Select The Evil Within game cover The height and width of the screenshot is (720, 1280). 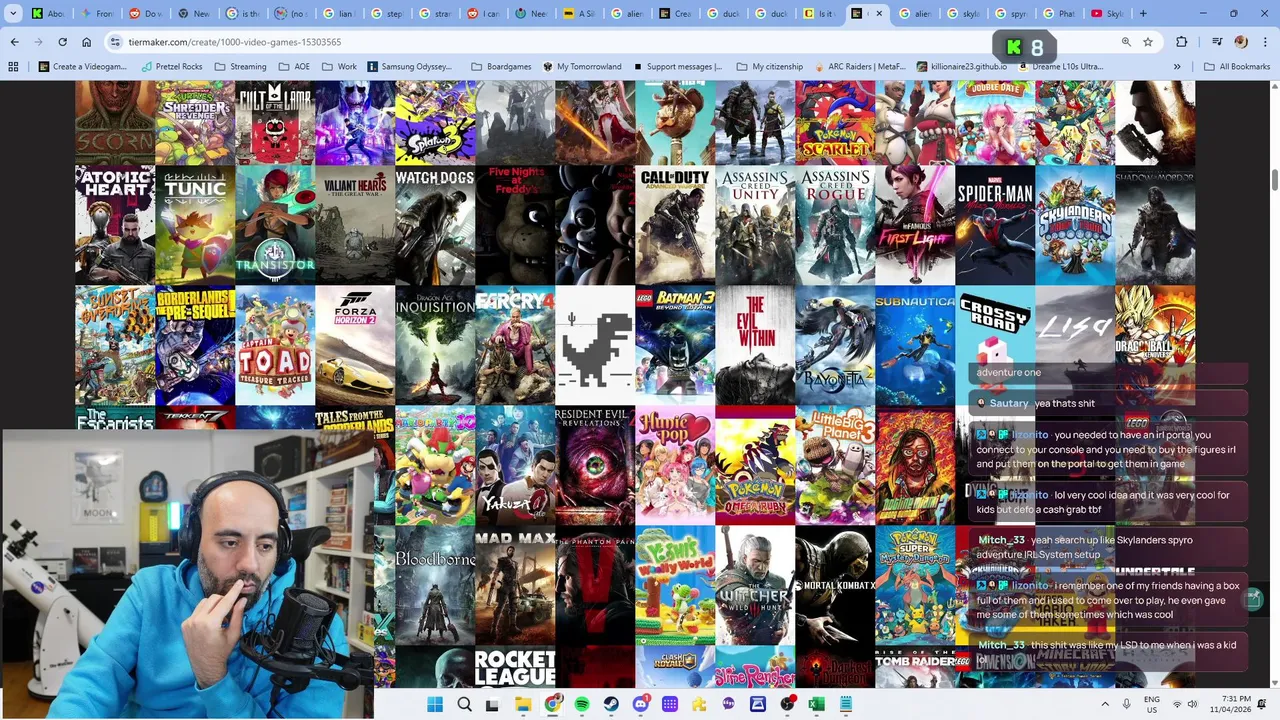[x=755, y=345]
